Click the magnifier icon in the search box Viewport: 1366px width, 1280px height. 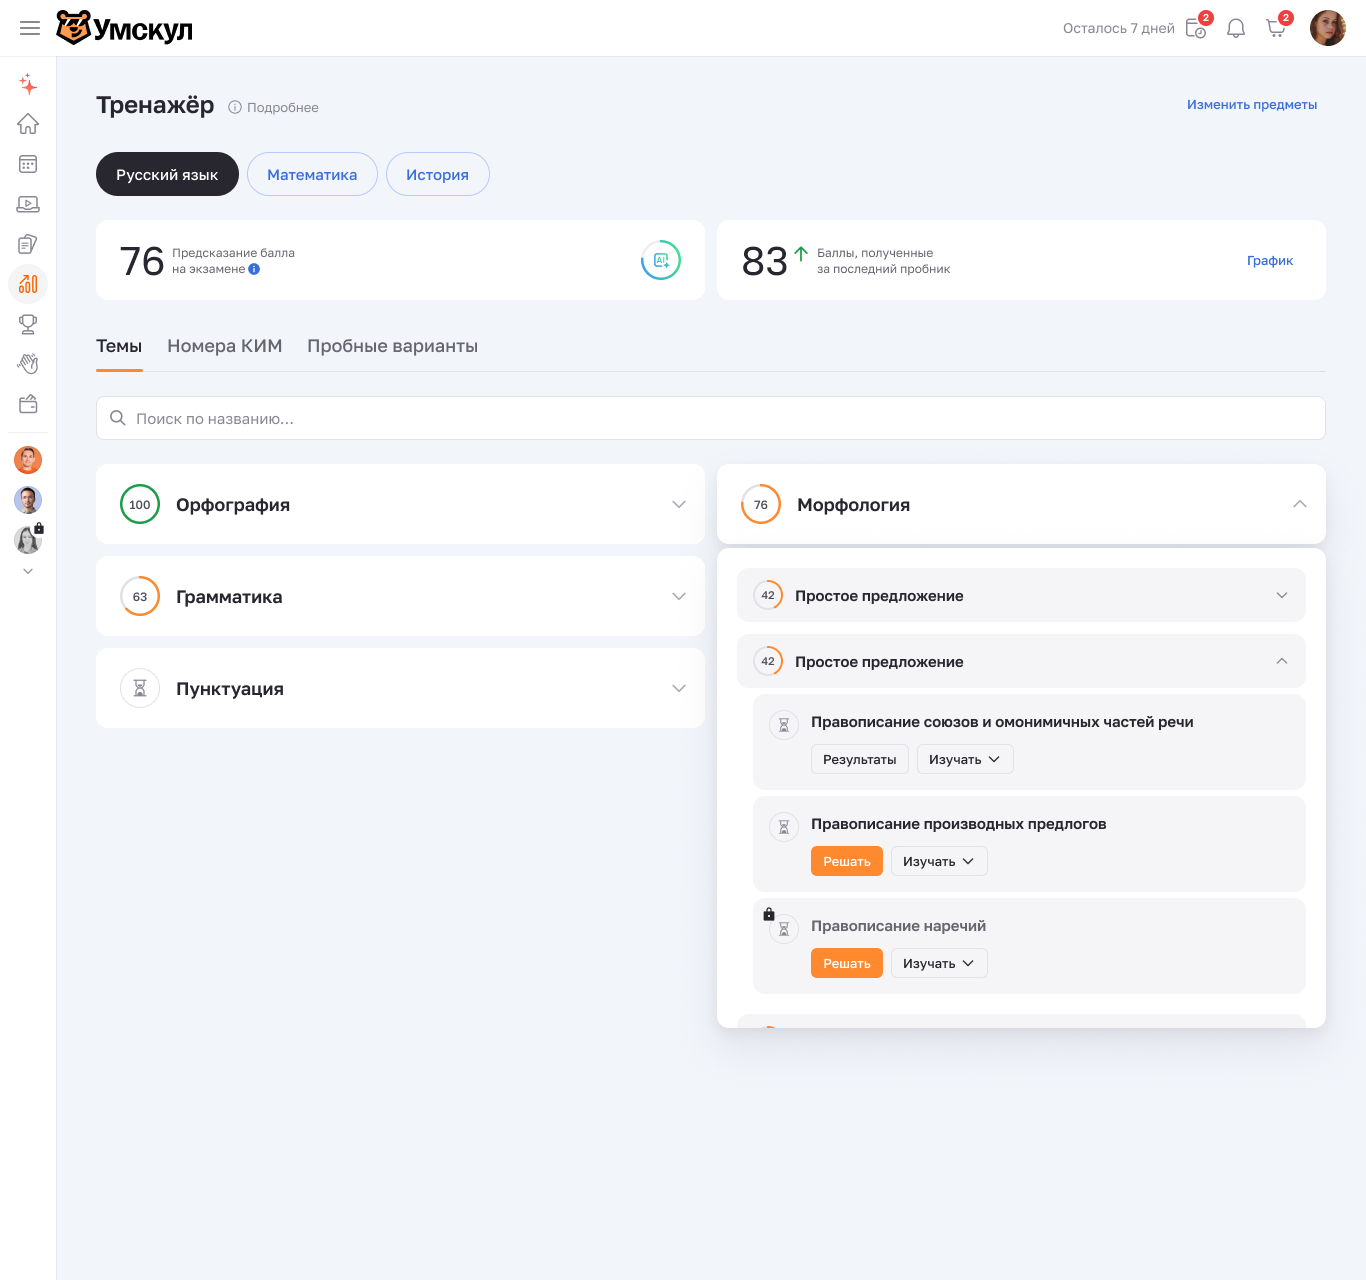point(118,418)
